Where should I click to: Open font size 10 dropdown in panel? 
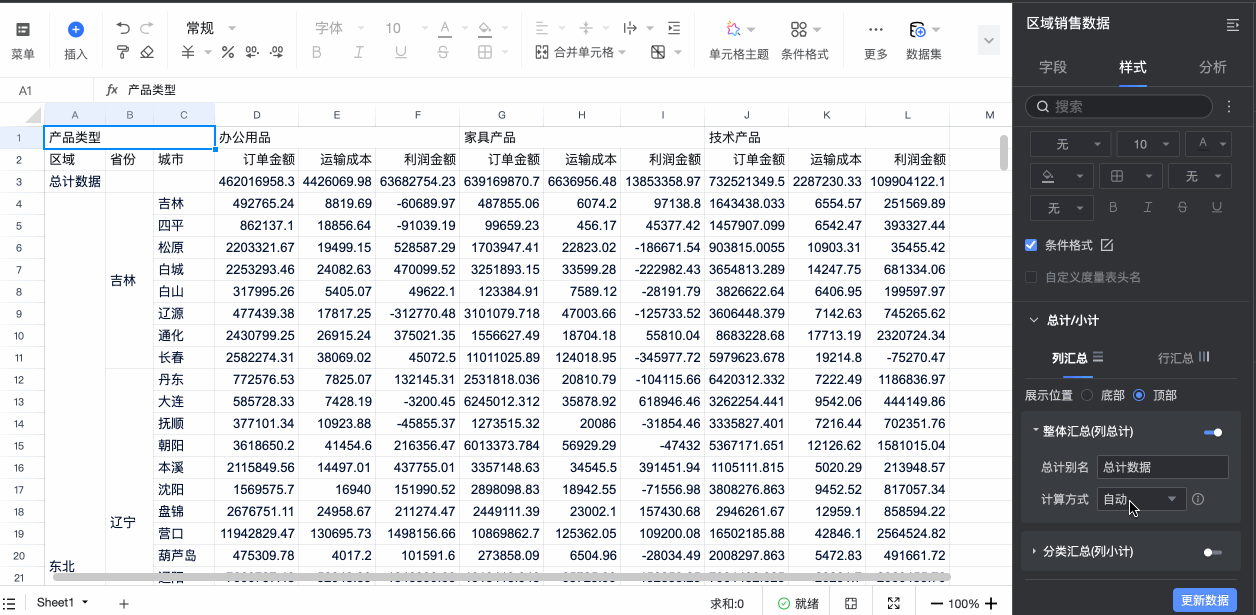pyautogui.click(x=1148, y=144)
